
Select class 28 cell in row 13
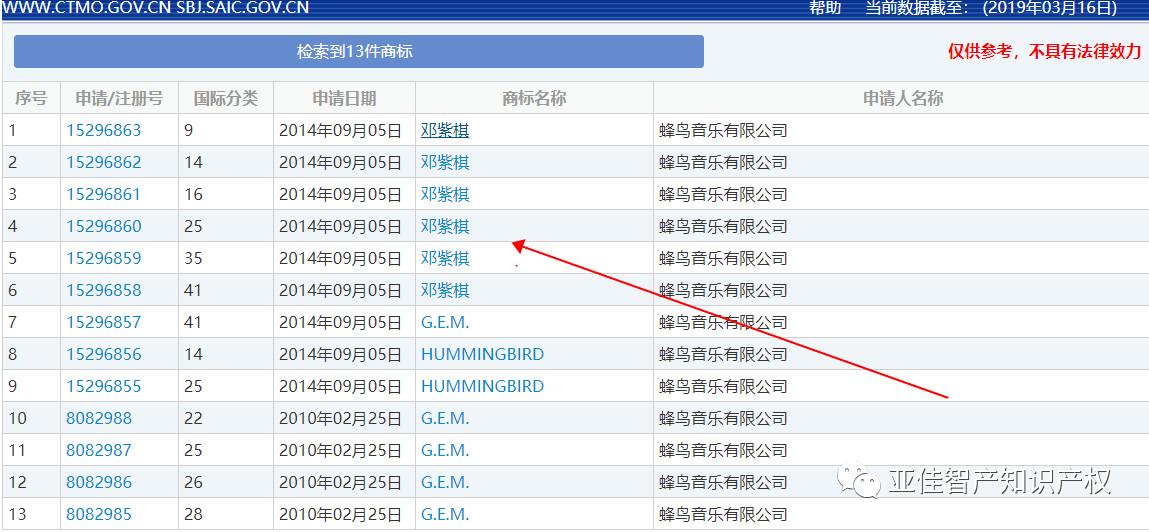226,514
